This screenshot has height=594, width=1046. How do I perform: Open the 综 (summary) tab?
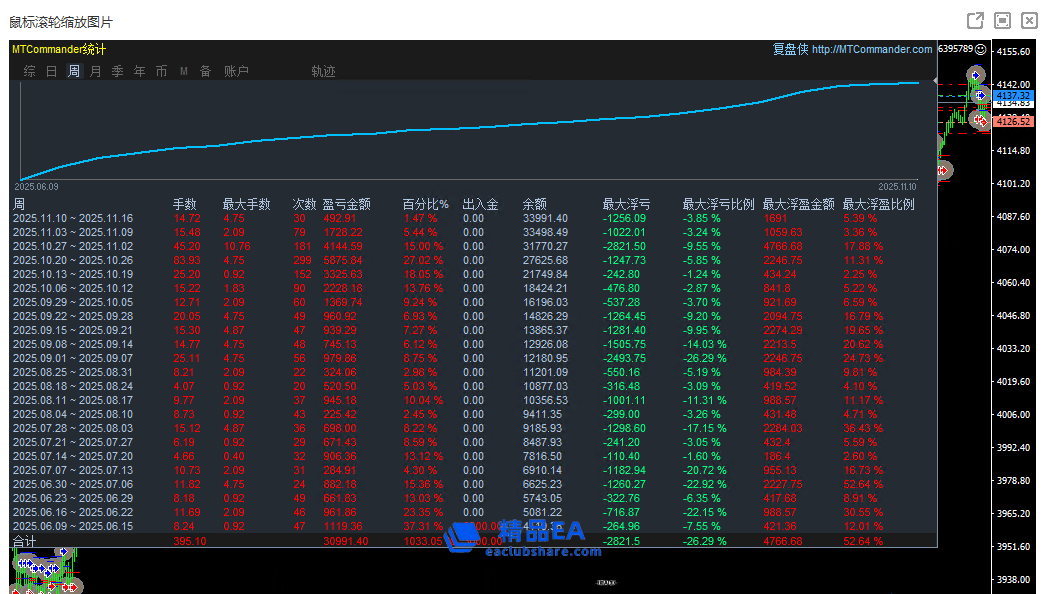click(30, 71)
